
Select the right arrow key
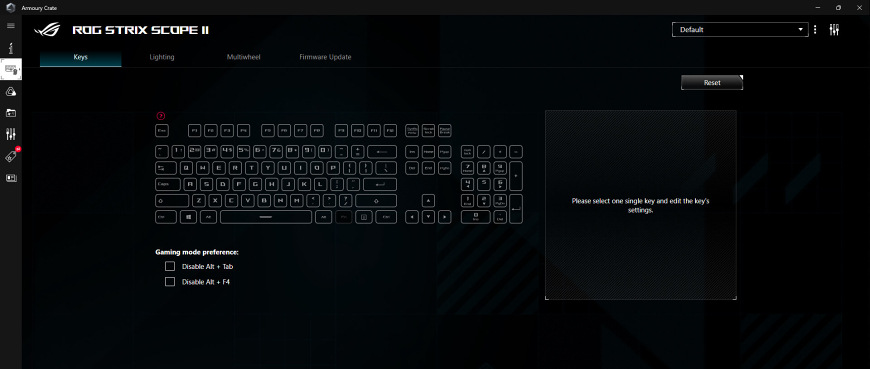coord(444,217)
